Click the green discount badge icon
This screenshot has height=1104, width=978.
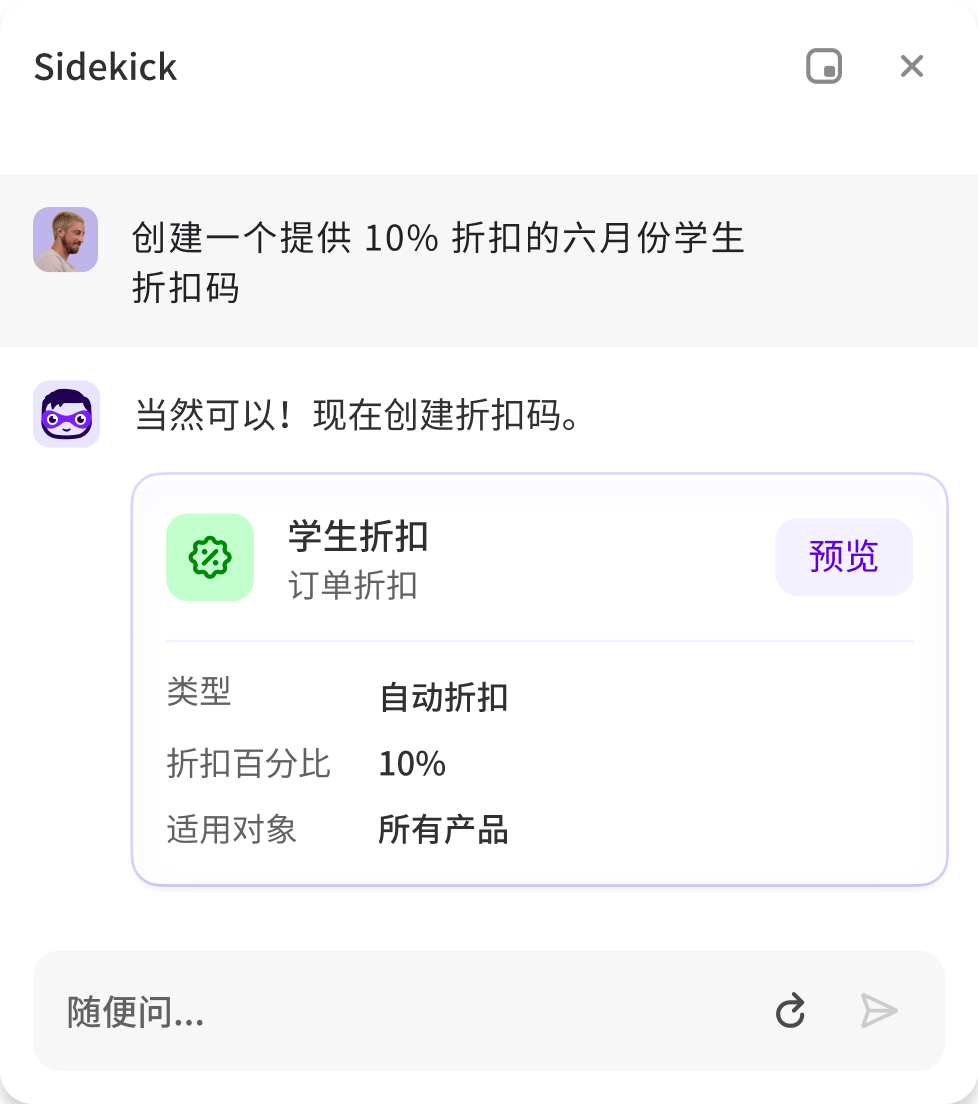click(210, 558)
